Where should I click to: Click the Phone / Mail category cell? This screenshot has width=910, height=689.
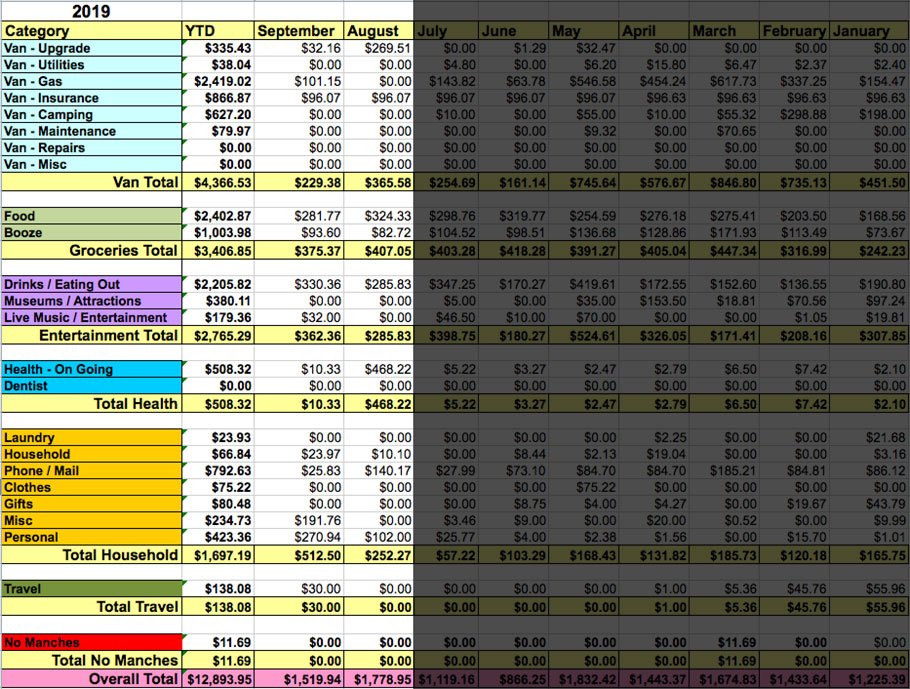point(90,470)
